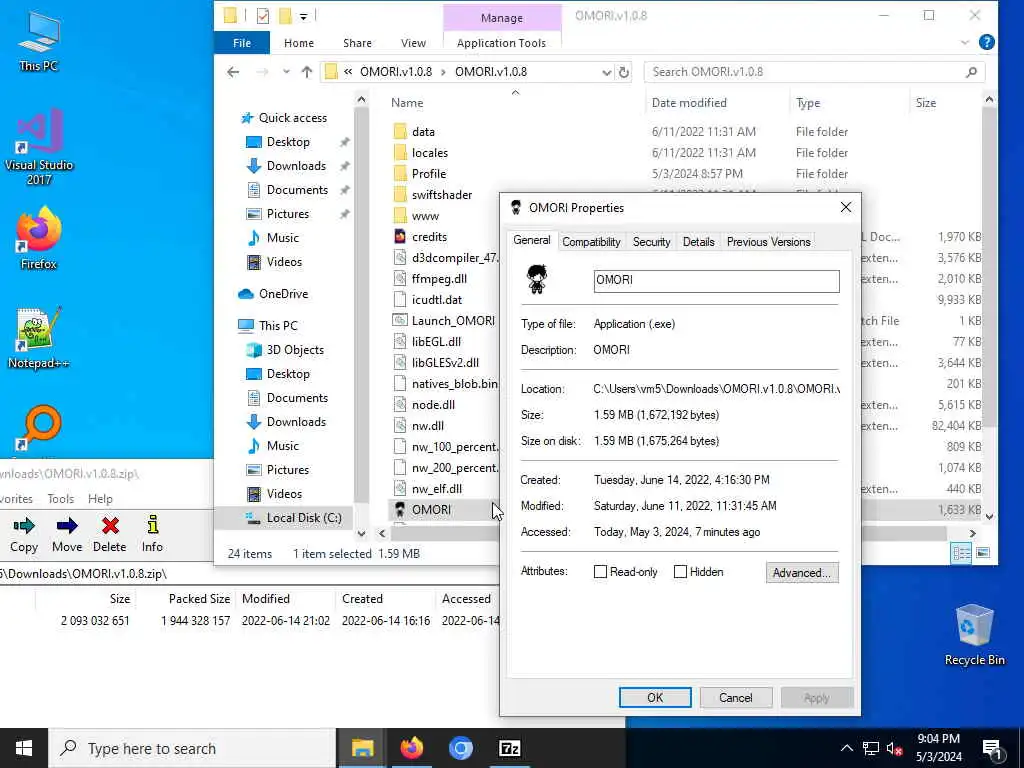Open Explorer help question mark icon
1024x768 pixels.
click(986, 42)
